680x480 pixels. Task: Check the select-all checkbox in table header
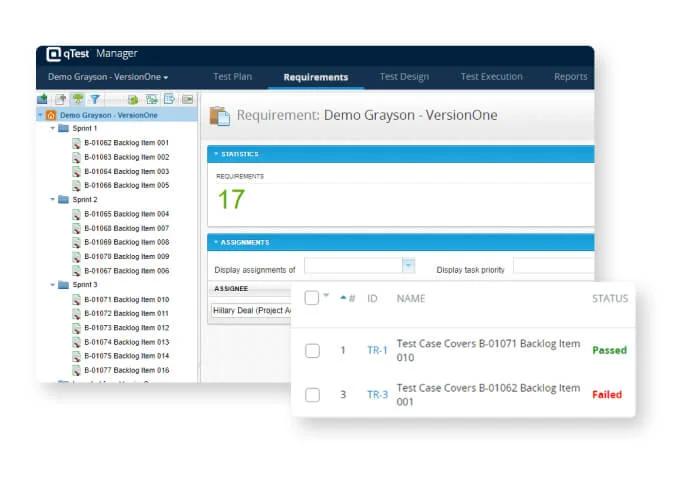[312, 298]
